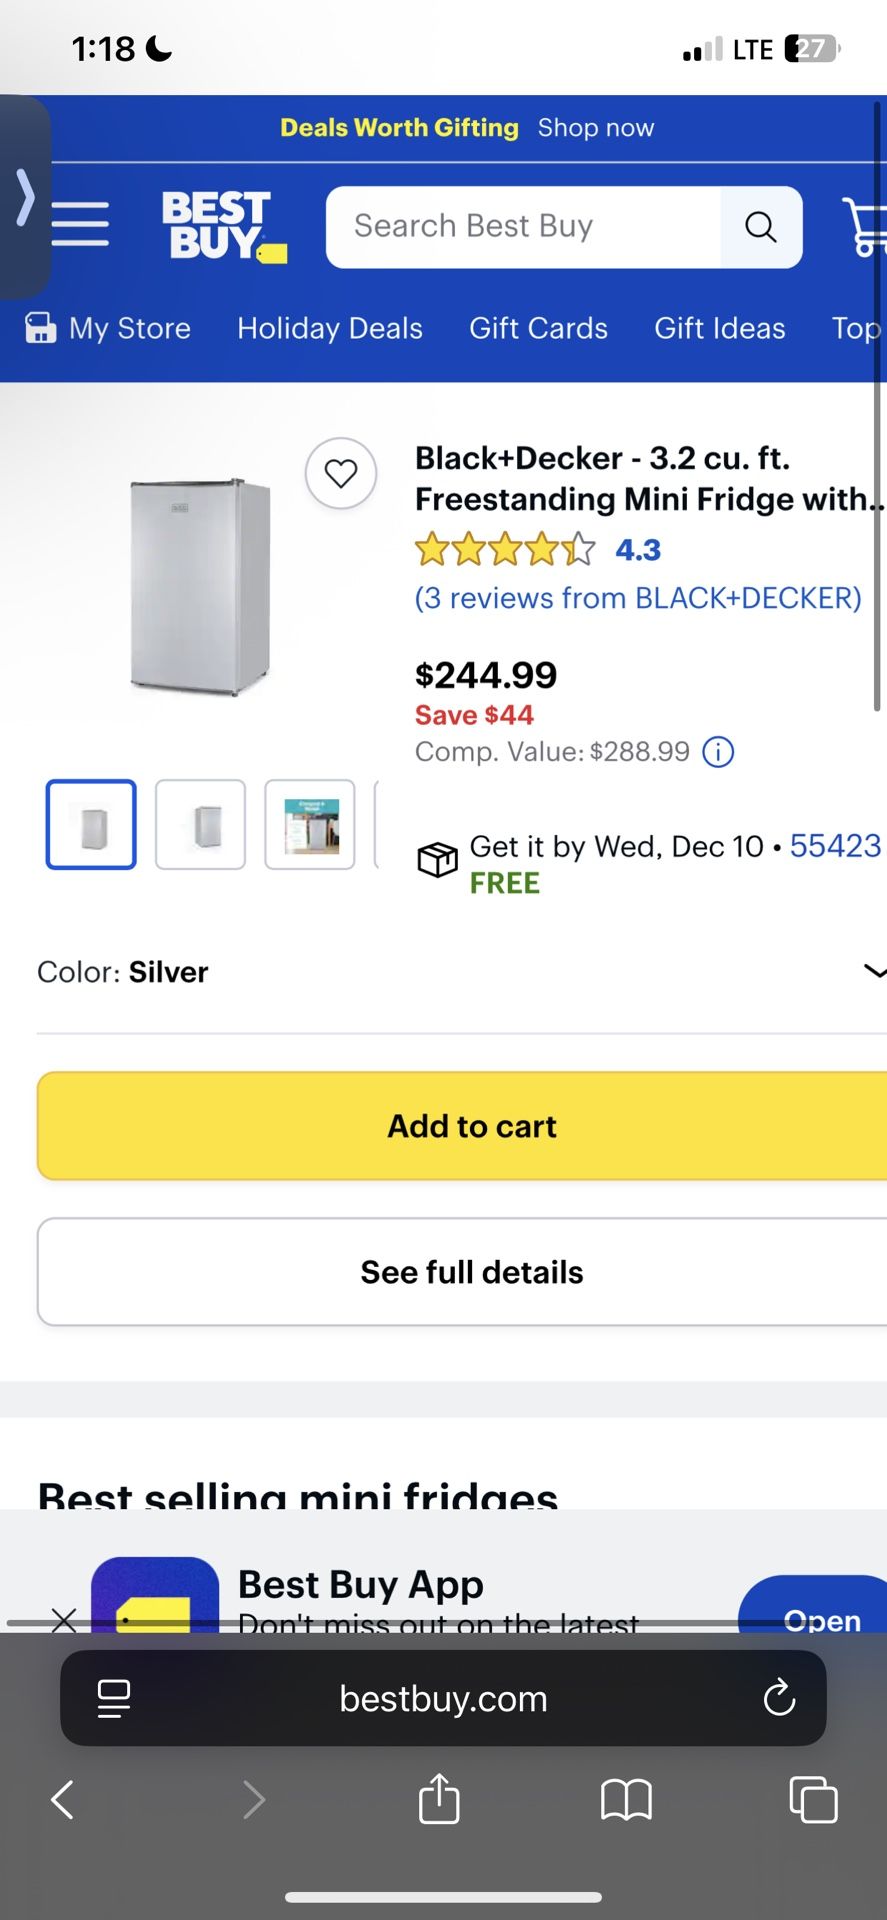Open the shopping cart
This screenshot has height=1920, width=887.
pos(866,225)
